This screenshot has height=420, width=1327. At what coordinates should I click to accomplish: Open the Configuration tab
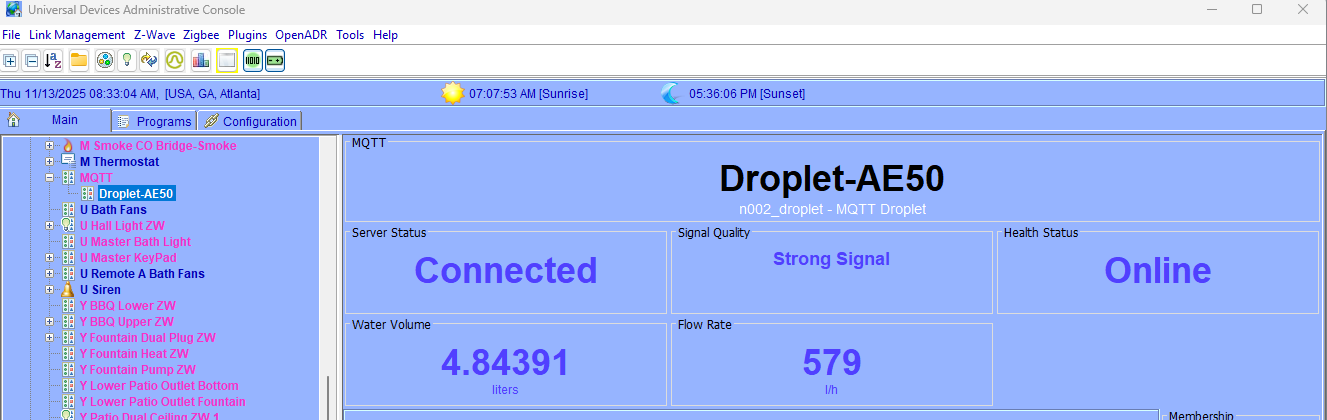pos(250,121)
